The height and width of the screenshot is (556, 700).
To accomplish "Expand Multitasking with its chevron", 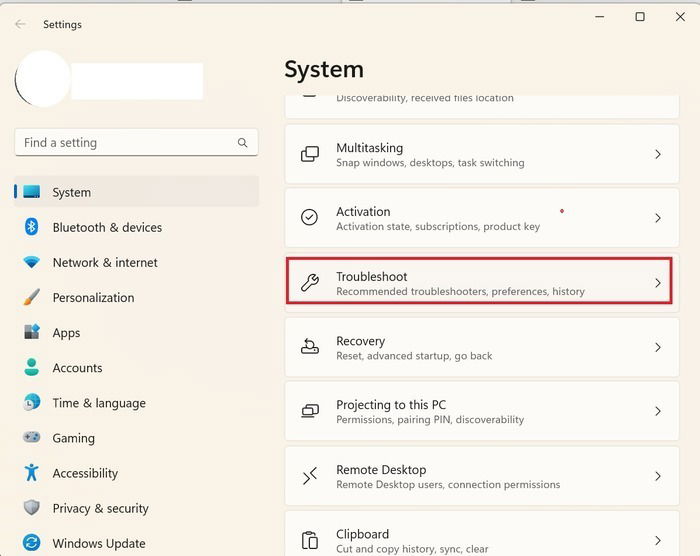I will coord(658,155).
